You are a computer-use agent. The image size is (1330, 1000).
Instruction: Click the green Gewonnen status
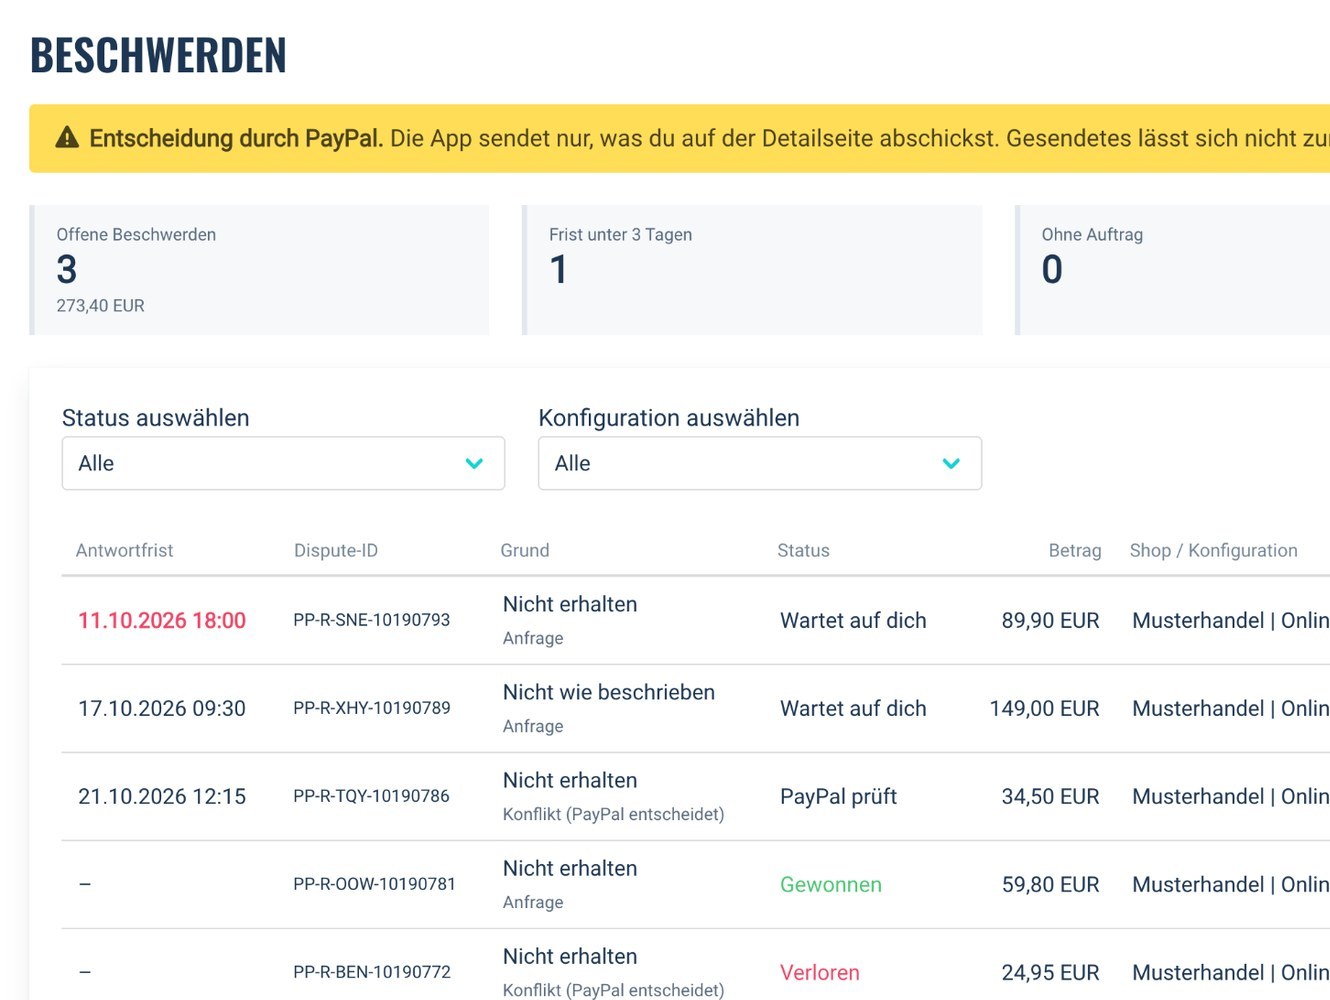[831, 884]
